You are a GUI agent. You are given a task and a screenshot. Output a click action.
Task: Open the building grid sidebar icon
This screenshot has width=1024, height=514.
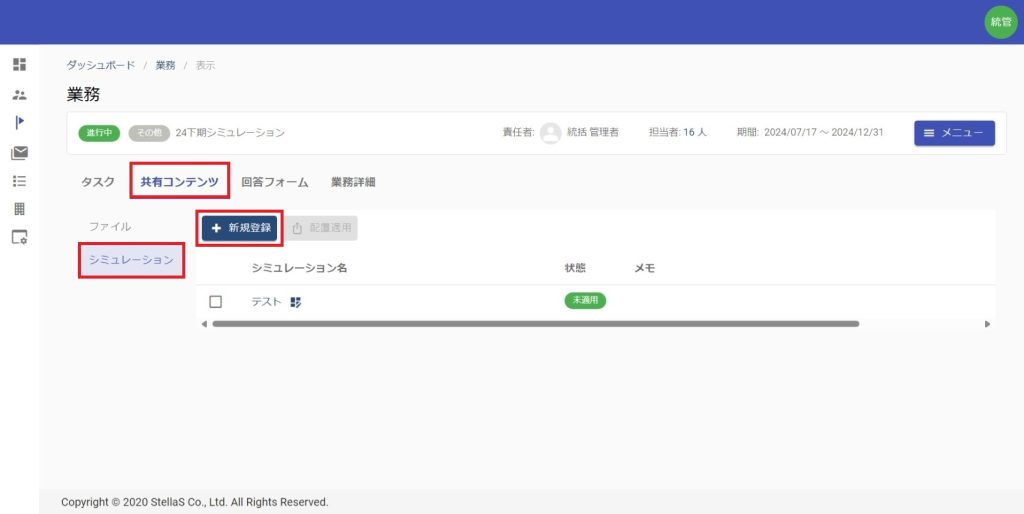tap(19, 209)
